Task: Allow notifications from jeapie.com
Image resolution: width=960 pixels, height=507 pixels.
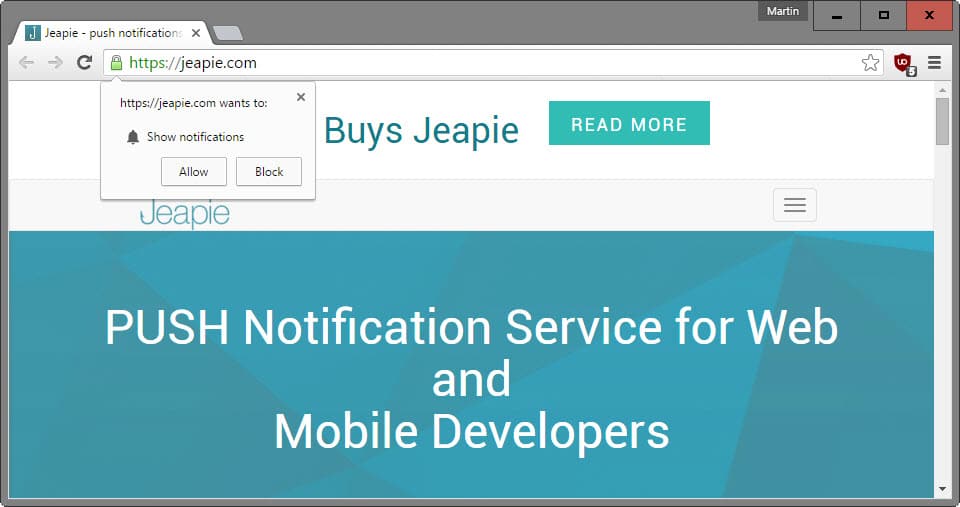Action: coord(193,171)
